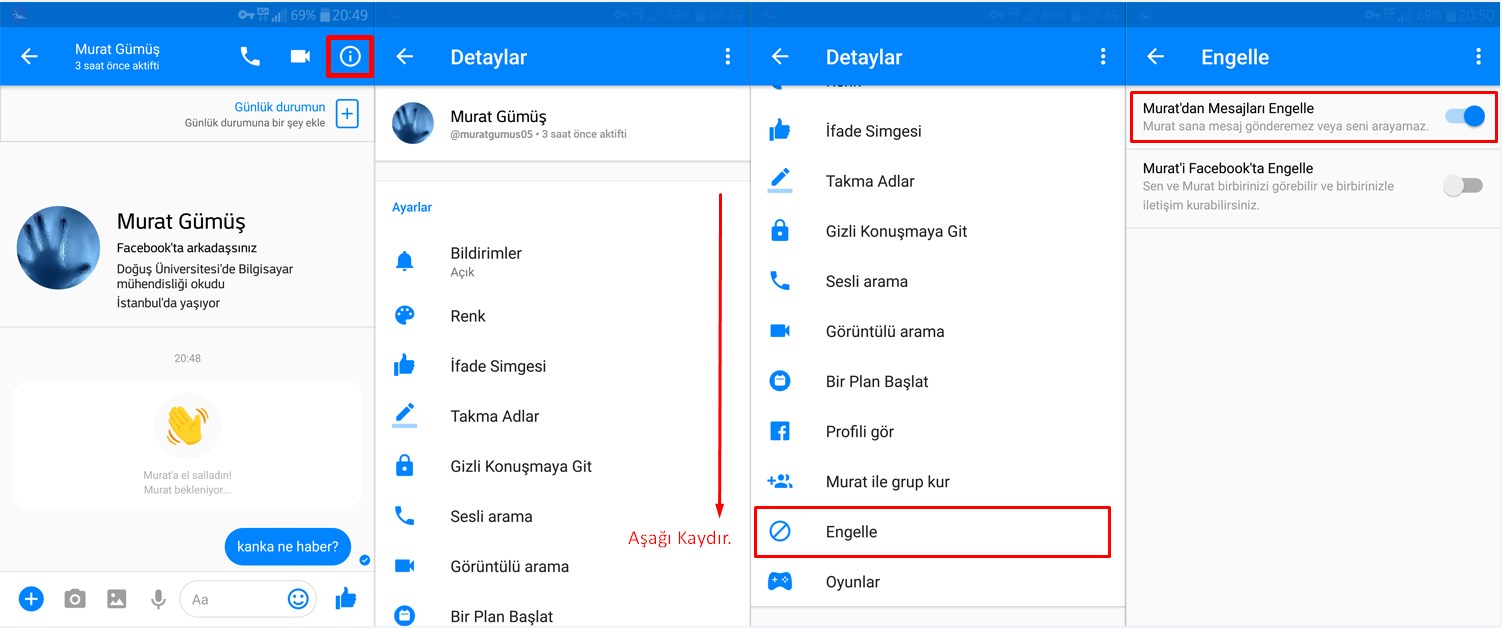The height and width of the screenshot is (628, 1502).
Task: Start a video call from the chat header
Action: click(300, 57)
